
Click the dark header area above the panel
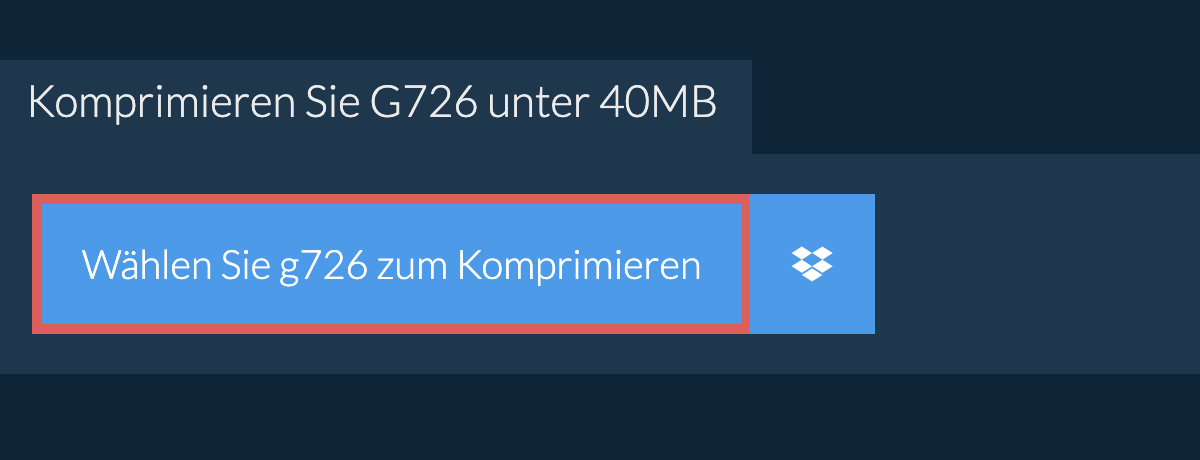(x=600, y=30)
